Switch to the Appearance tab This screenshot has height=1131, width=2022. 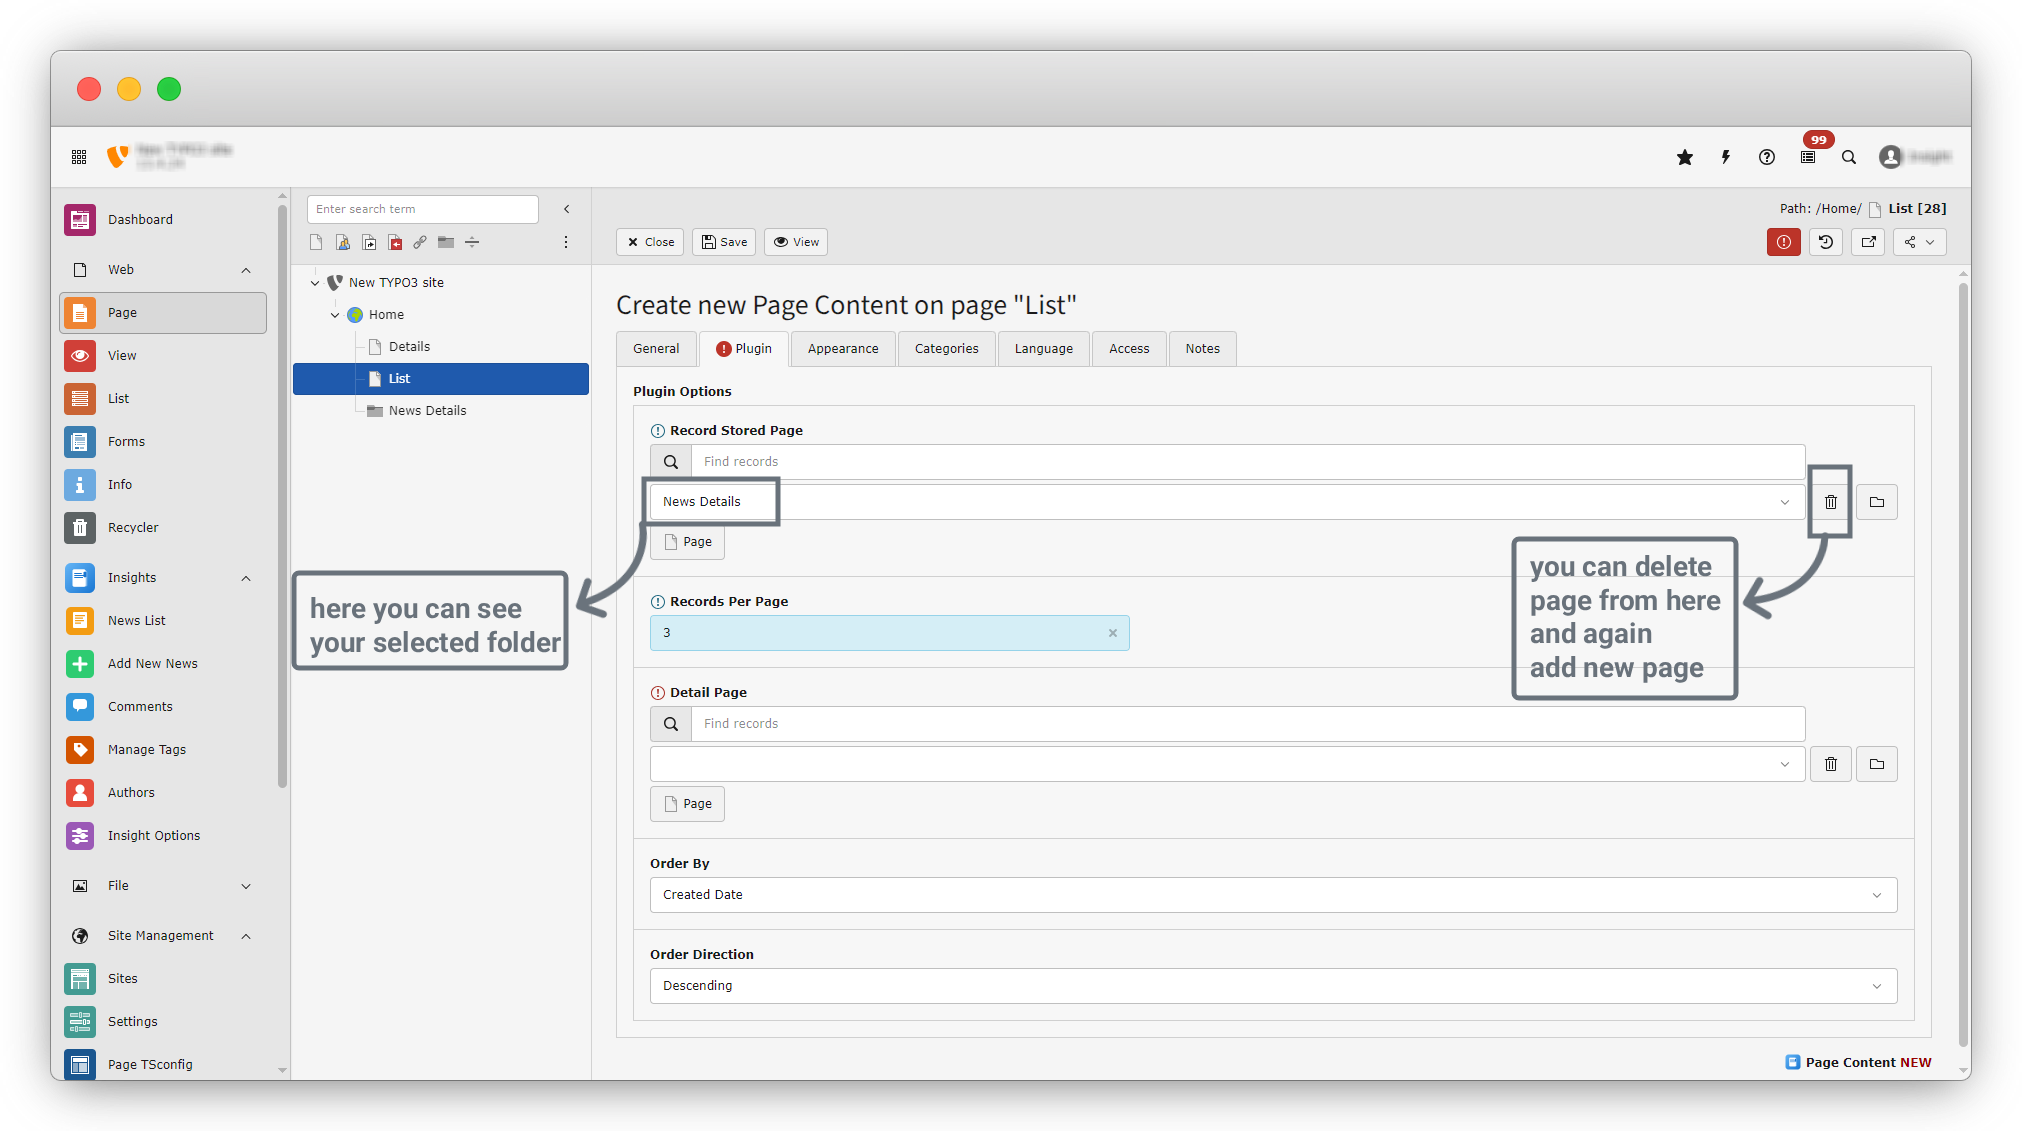[842, 349]
